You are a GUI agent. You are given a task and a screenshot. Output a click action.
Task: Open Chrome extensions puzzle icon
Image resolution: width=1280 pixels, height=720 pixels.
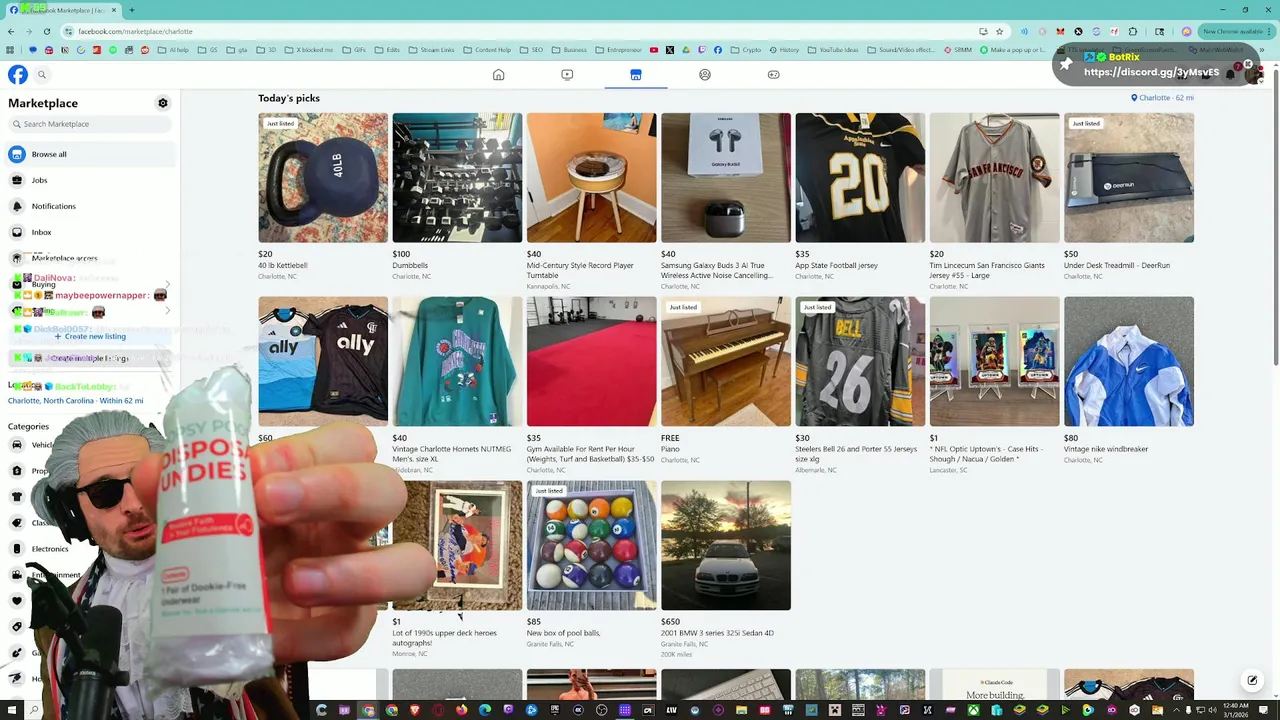(x=1132, y=31)
